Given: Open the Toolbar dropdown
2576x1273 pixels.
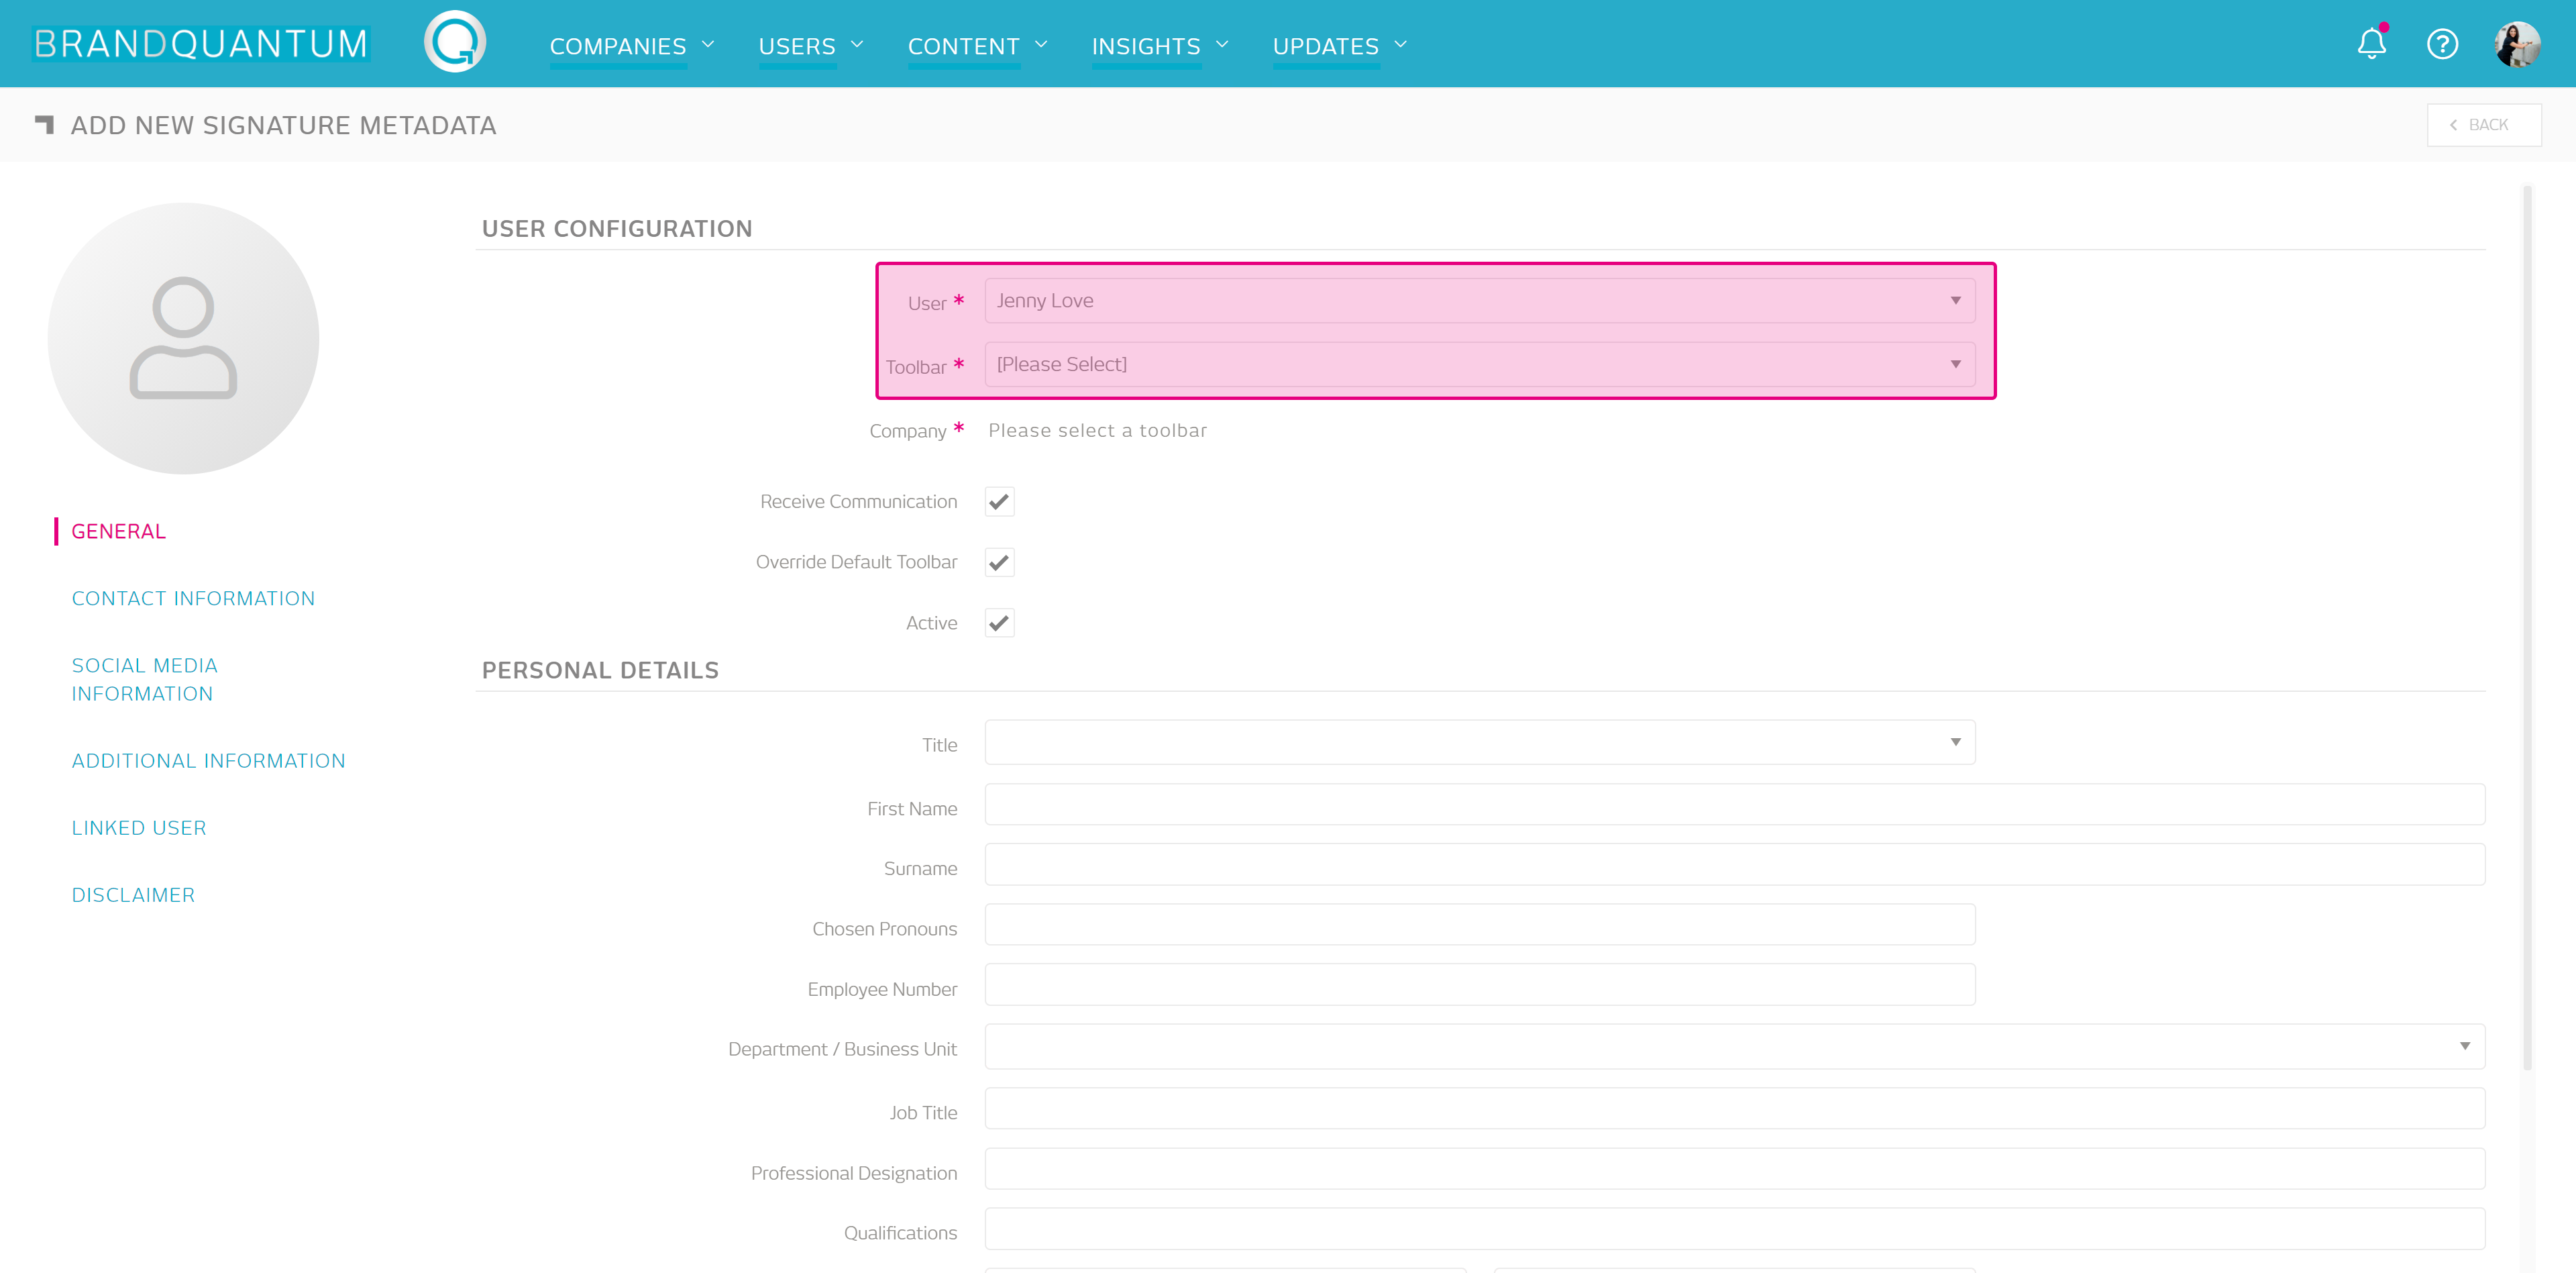Looking at the screenshot, I should pos(1479,364).
